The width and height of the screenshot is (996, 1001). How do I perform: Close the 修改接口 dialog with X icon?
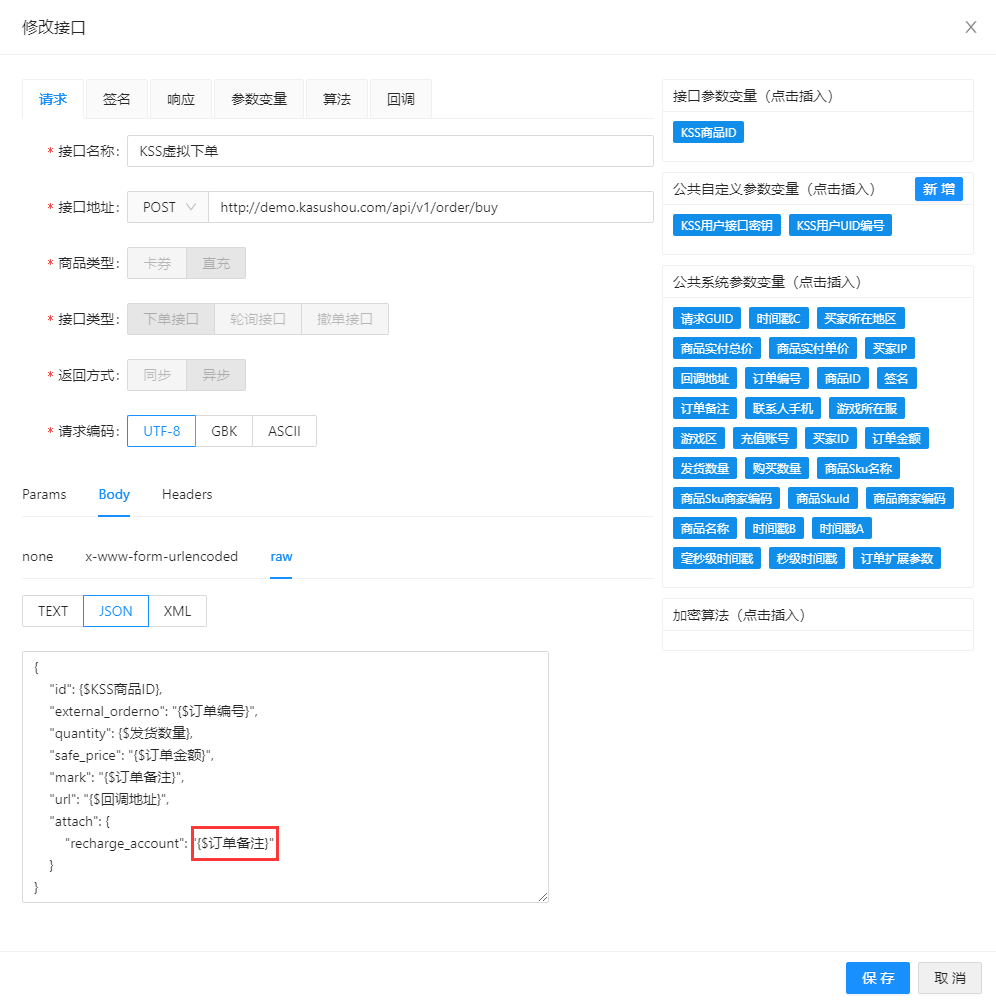click(x=970, y=27)
